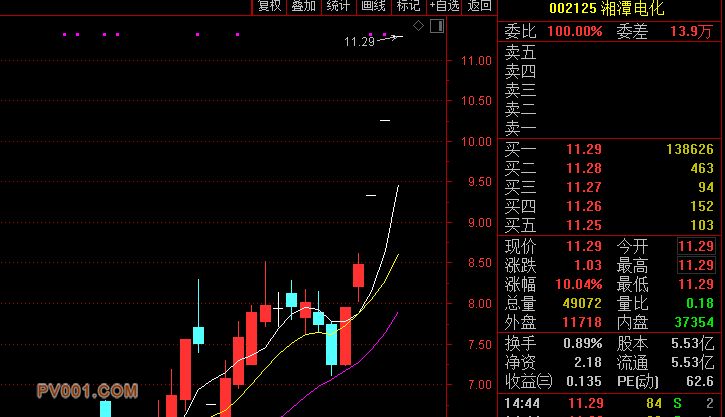
Task: Click the 今开 boxed price 11.29
Action: point(696,246)
